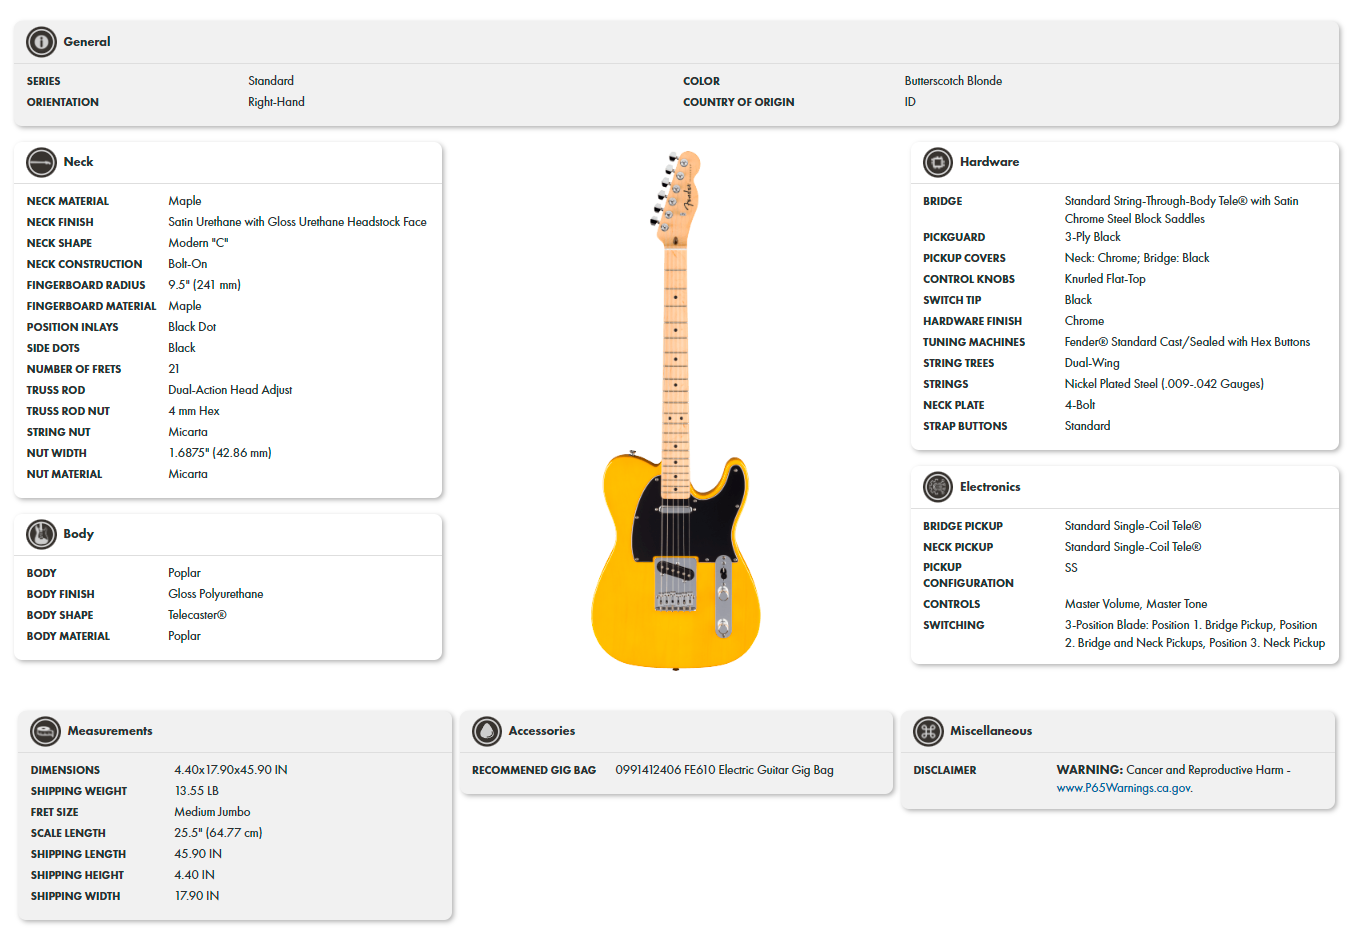Click the Butterscotch Blonde color value
The image size is (1360, 945).
pos(951,80)
